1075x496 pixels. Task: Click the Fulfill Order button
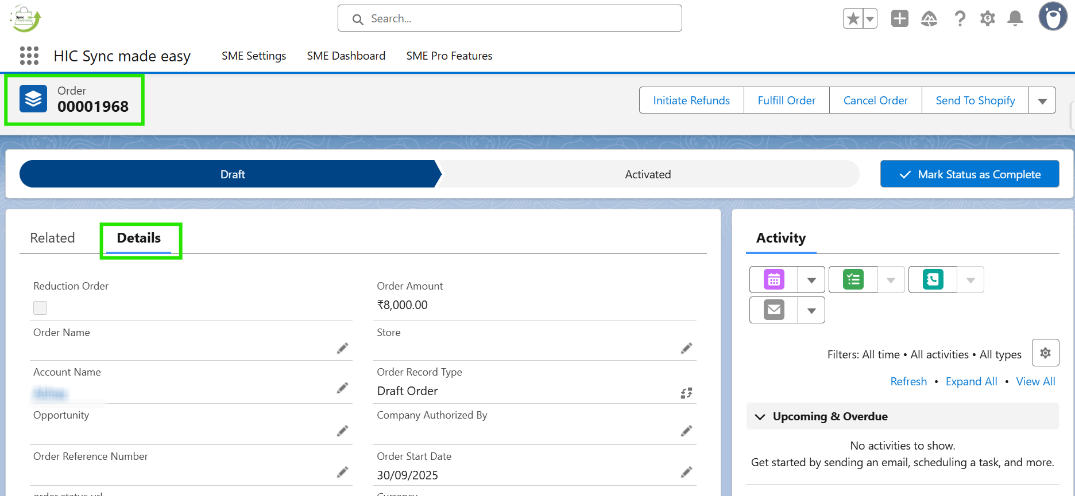[786, 100]
